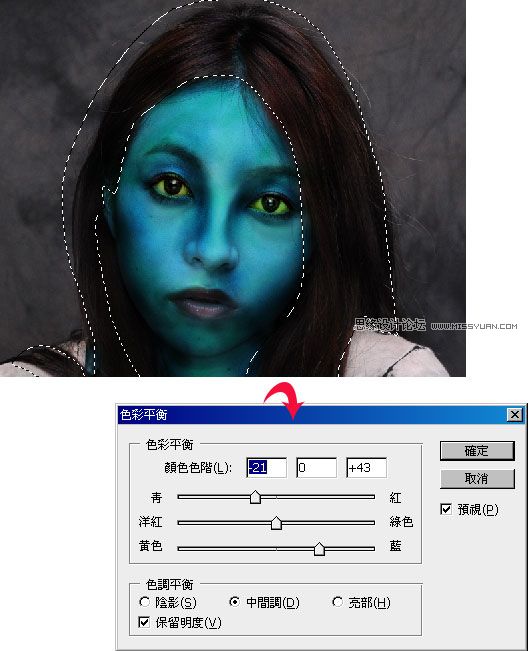Click the 綠色 slider label
Image resolution: width=528 pixels, height=651 pixels.
click(401, 522)
